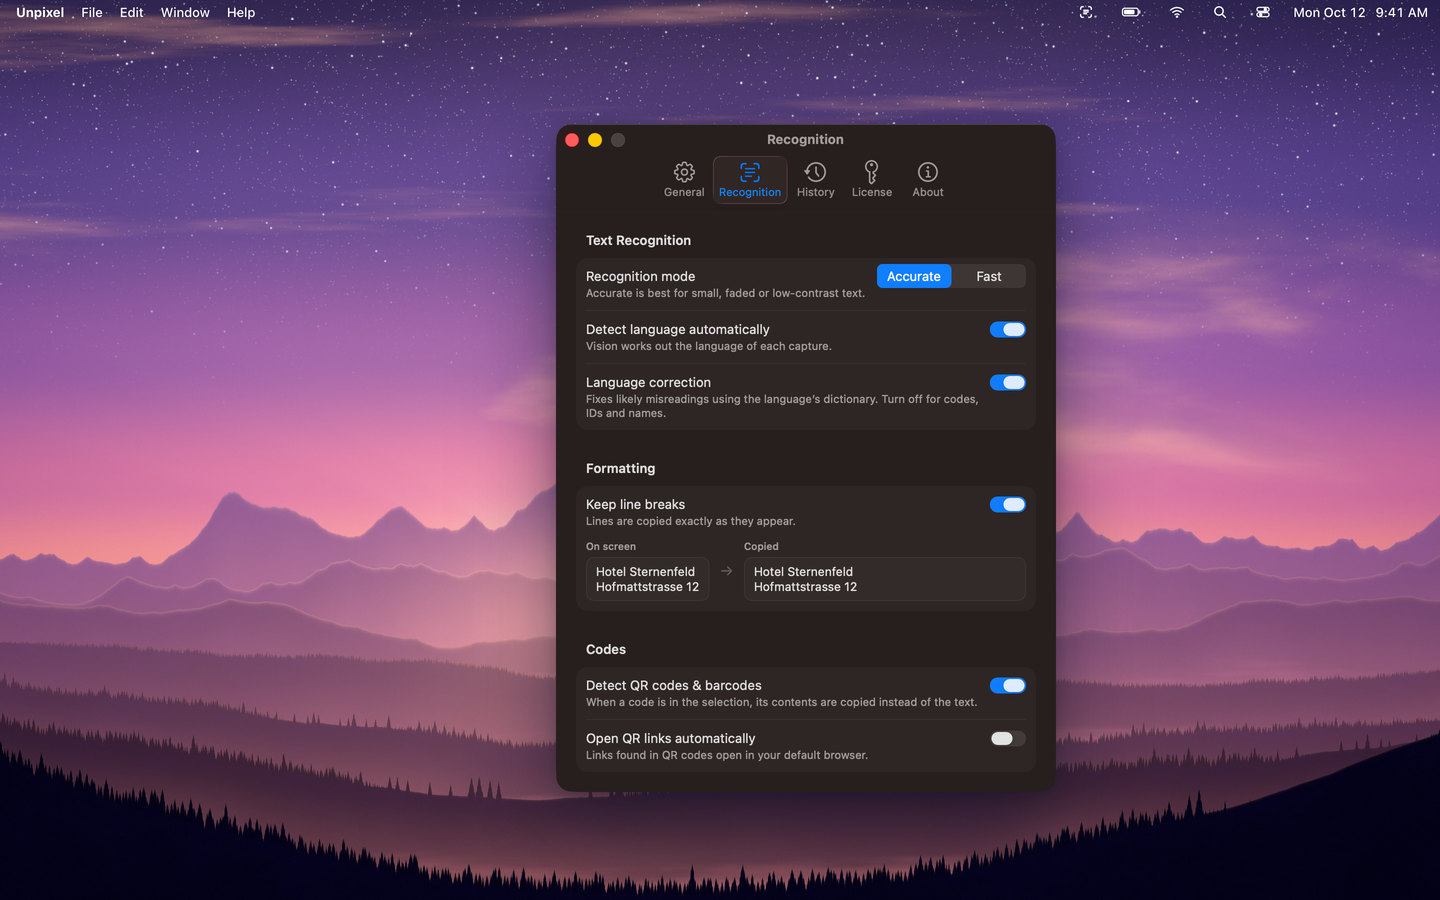Open the Unpixel app menu
Image resolution: width=1440 pixels, height=900 pixels.
[40, 12]
